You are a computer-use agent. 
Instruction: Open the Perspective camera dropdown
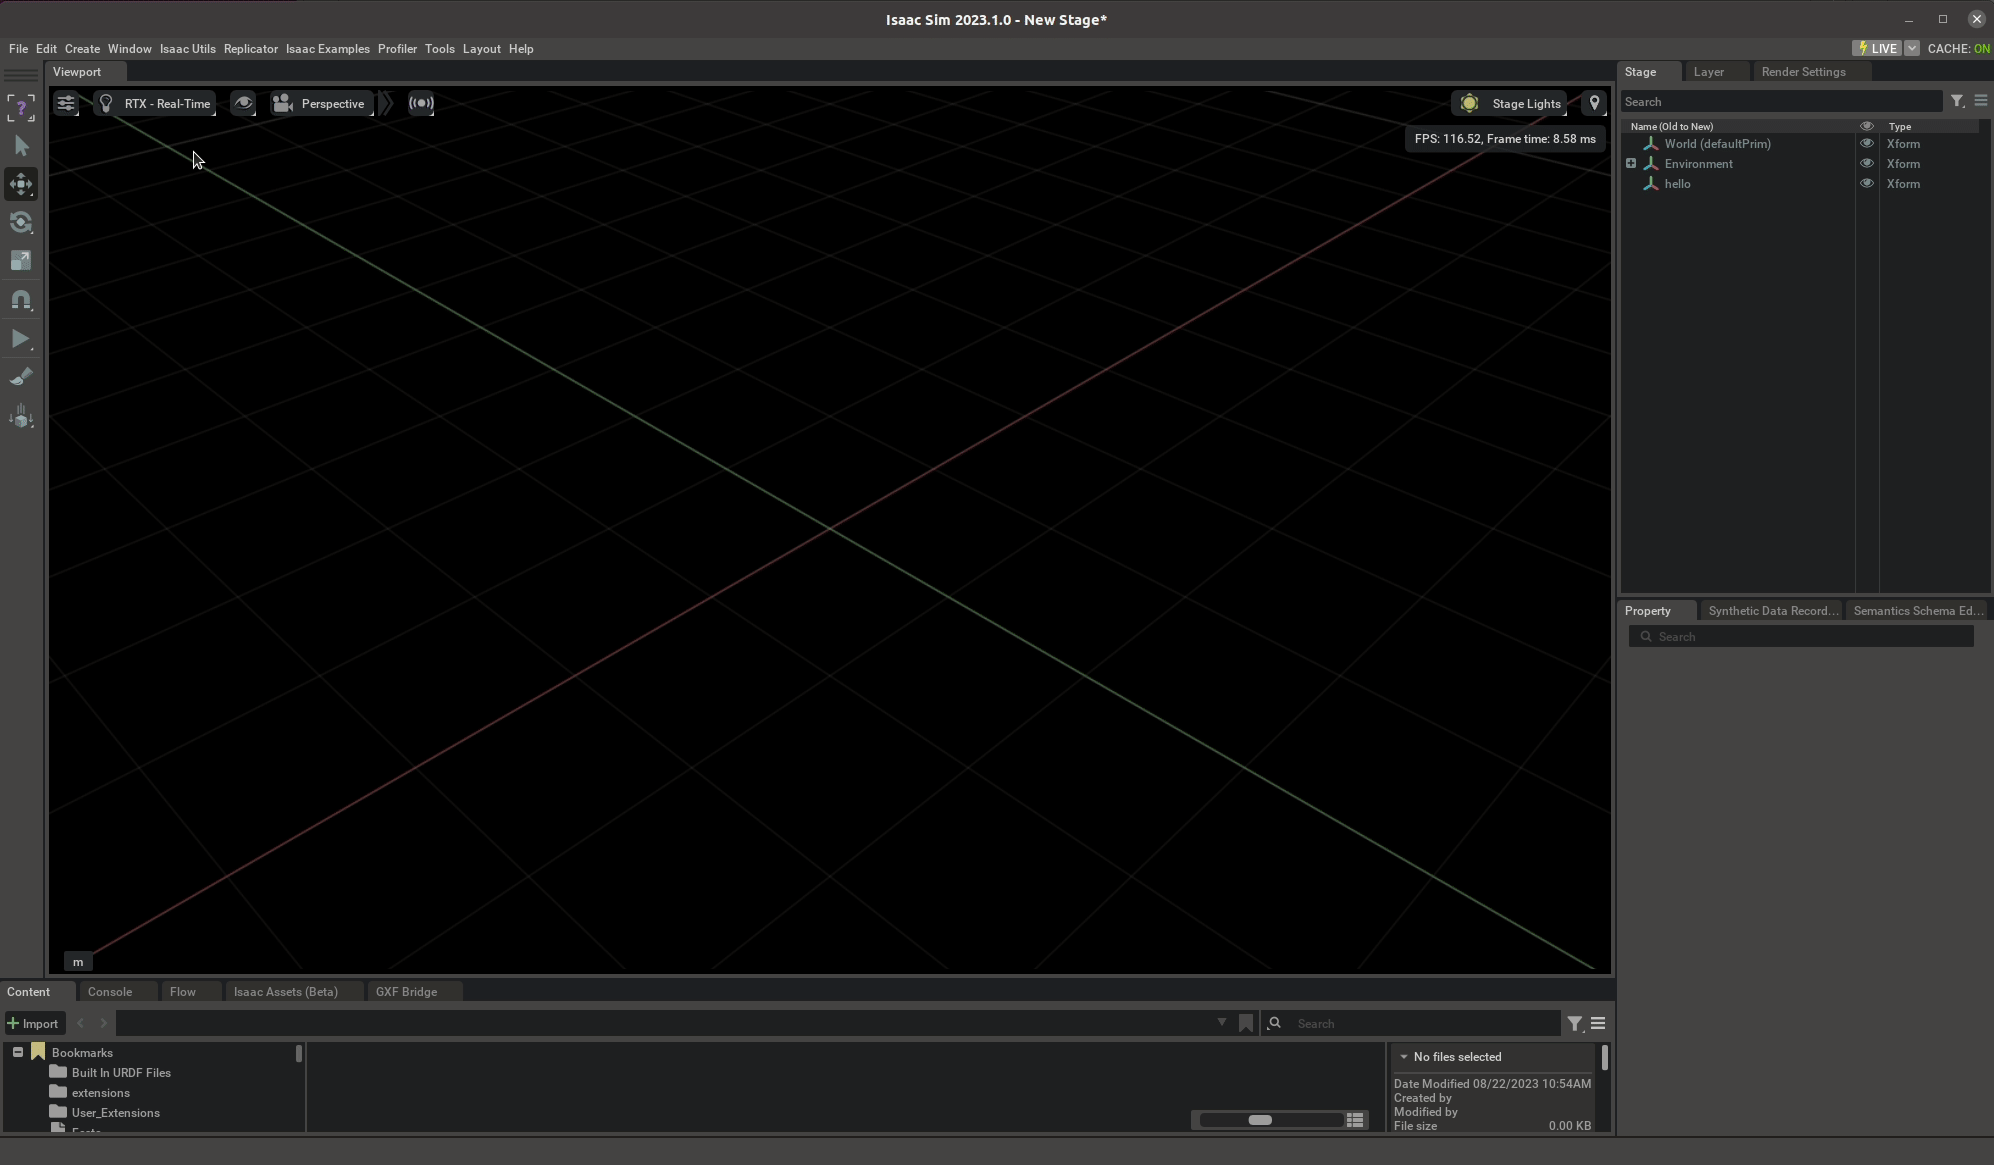[321, 103]
